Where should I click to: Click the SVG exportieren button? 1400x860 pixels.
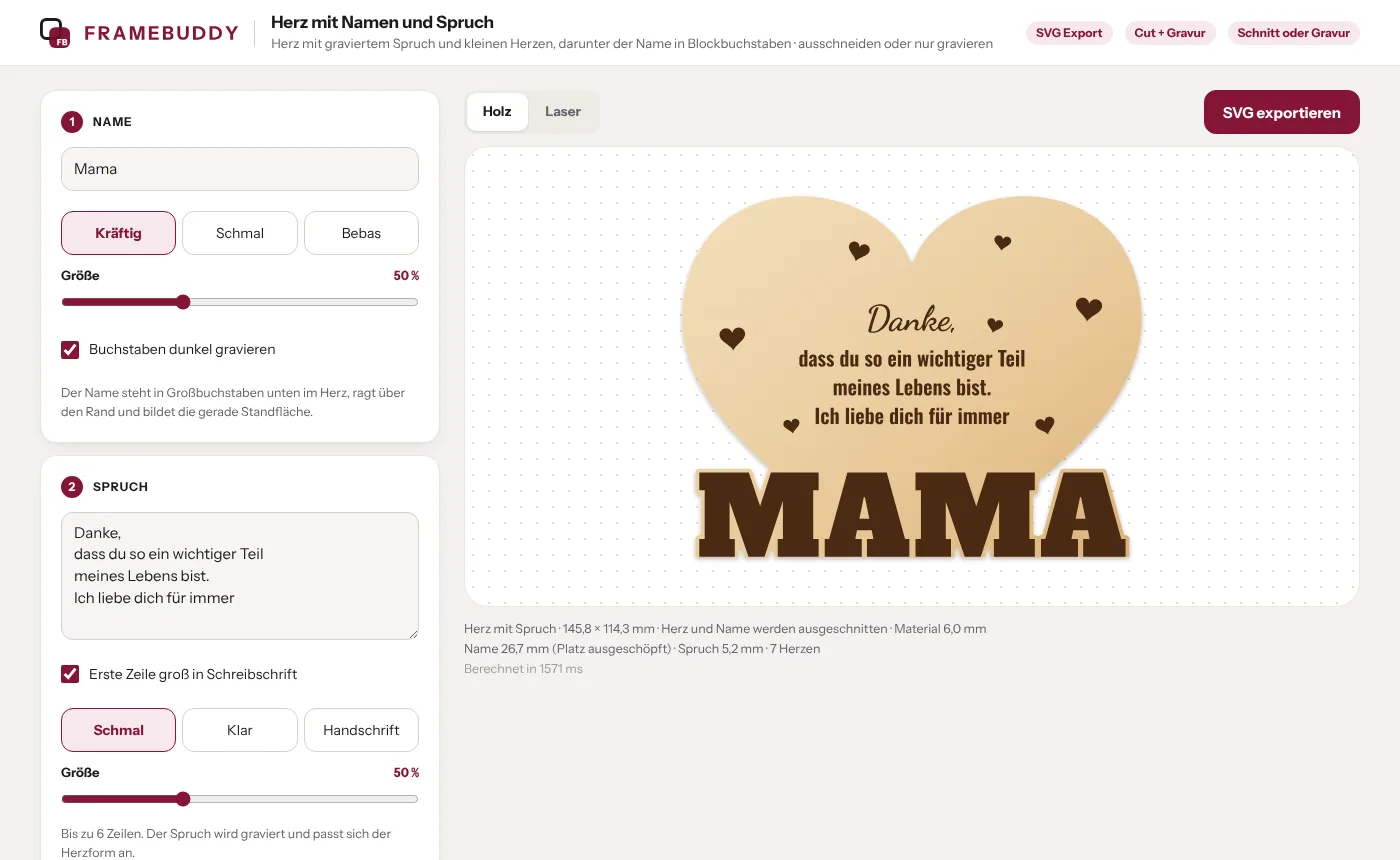click(1282, 112)
